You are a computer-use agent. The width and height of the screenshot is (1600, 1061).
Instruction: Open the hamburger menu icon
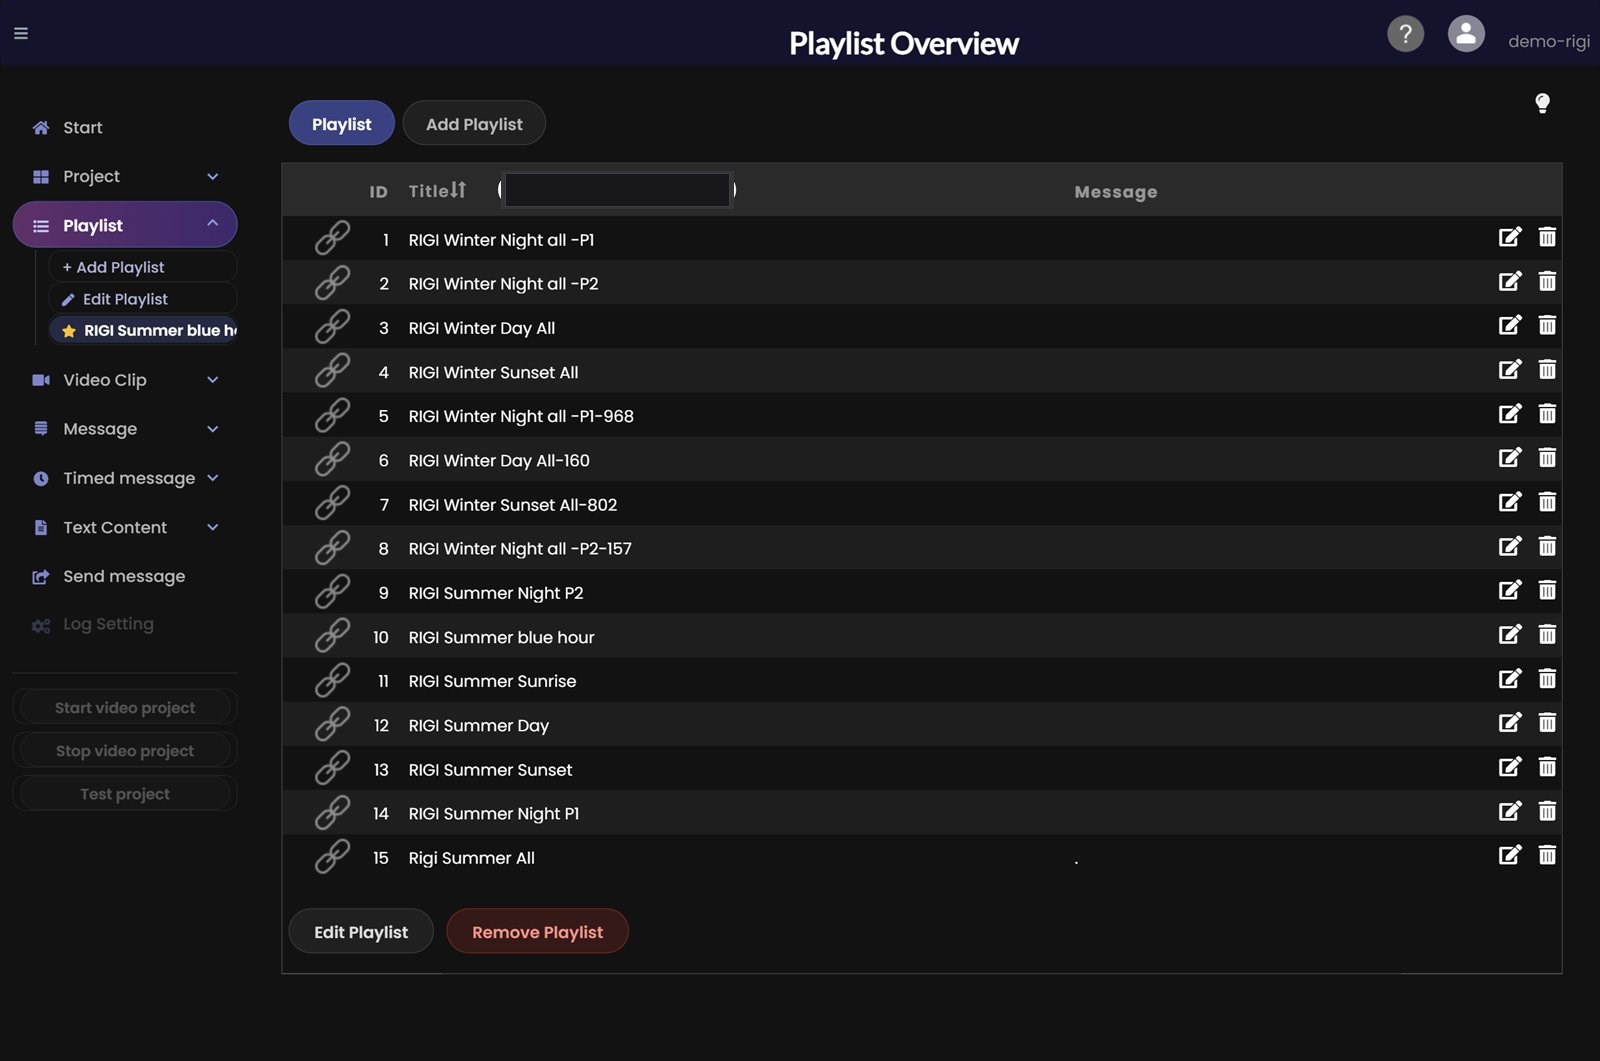pyautogui.click(x=20, y=33)
